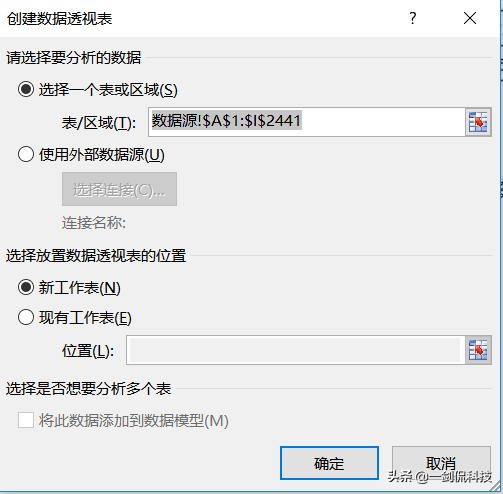This screenshot has height=494, width=503.
Task: Click the 取消 button
Action: (441, 463)
